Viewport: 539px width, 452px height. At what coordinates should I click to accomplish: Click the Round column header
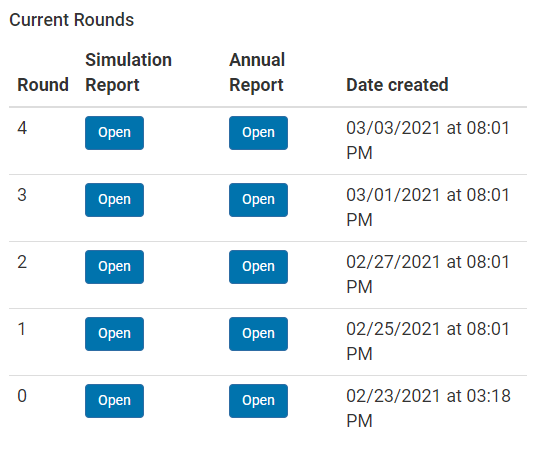click(x=43, y=85)
